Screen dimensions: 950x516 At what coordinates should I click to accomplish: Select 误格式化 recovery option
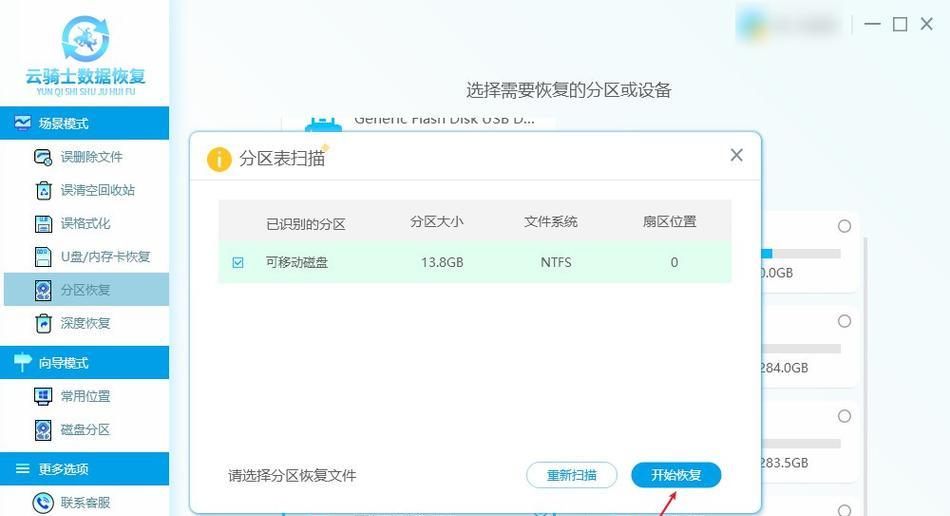[x=86, y=223]
